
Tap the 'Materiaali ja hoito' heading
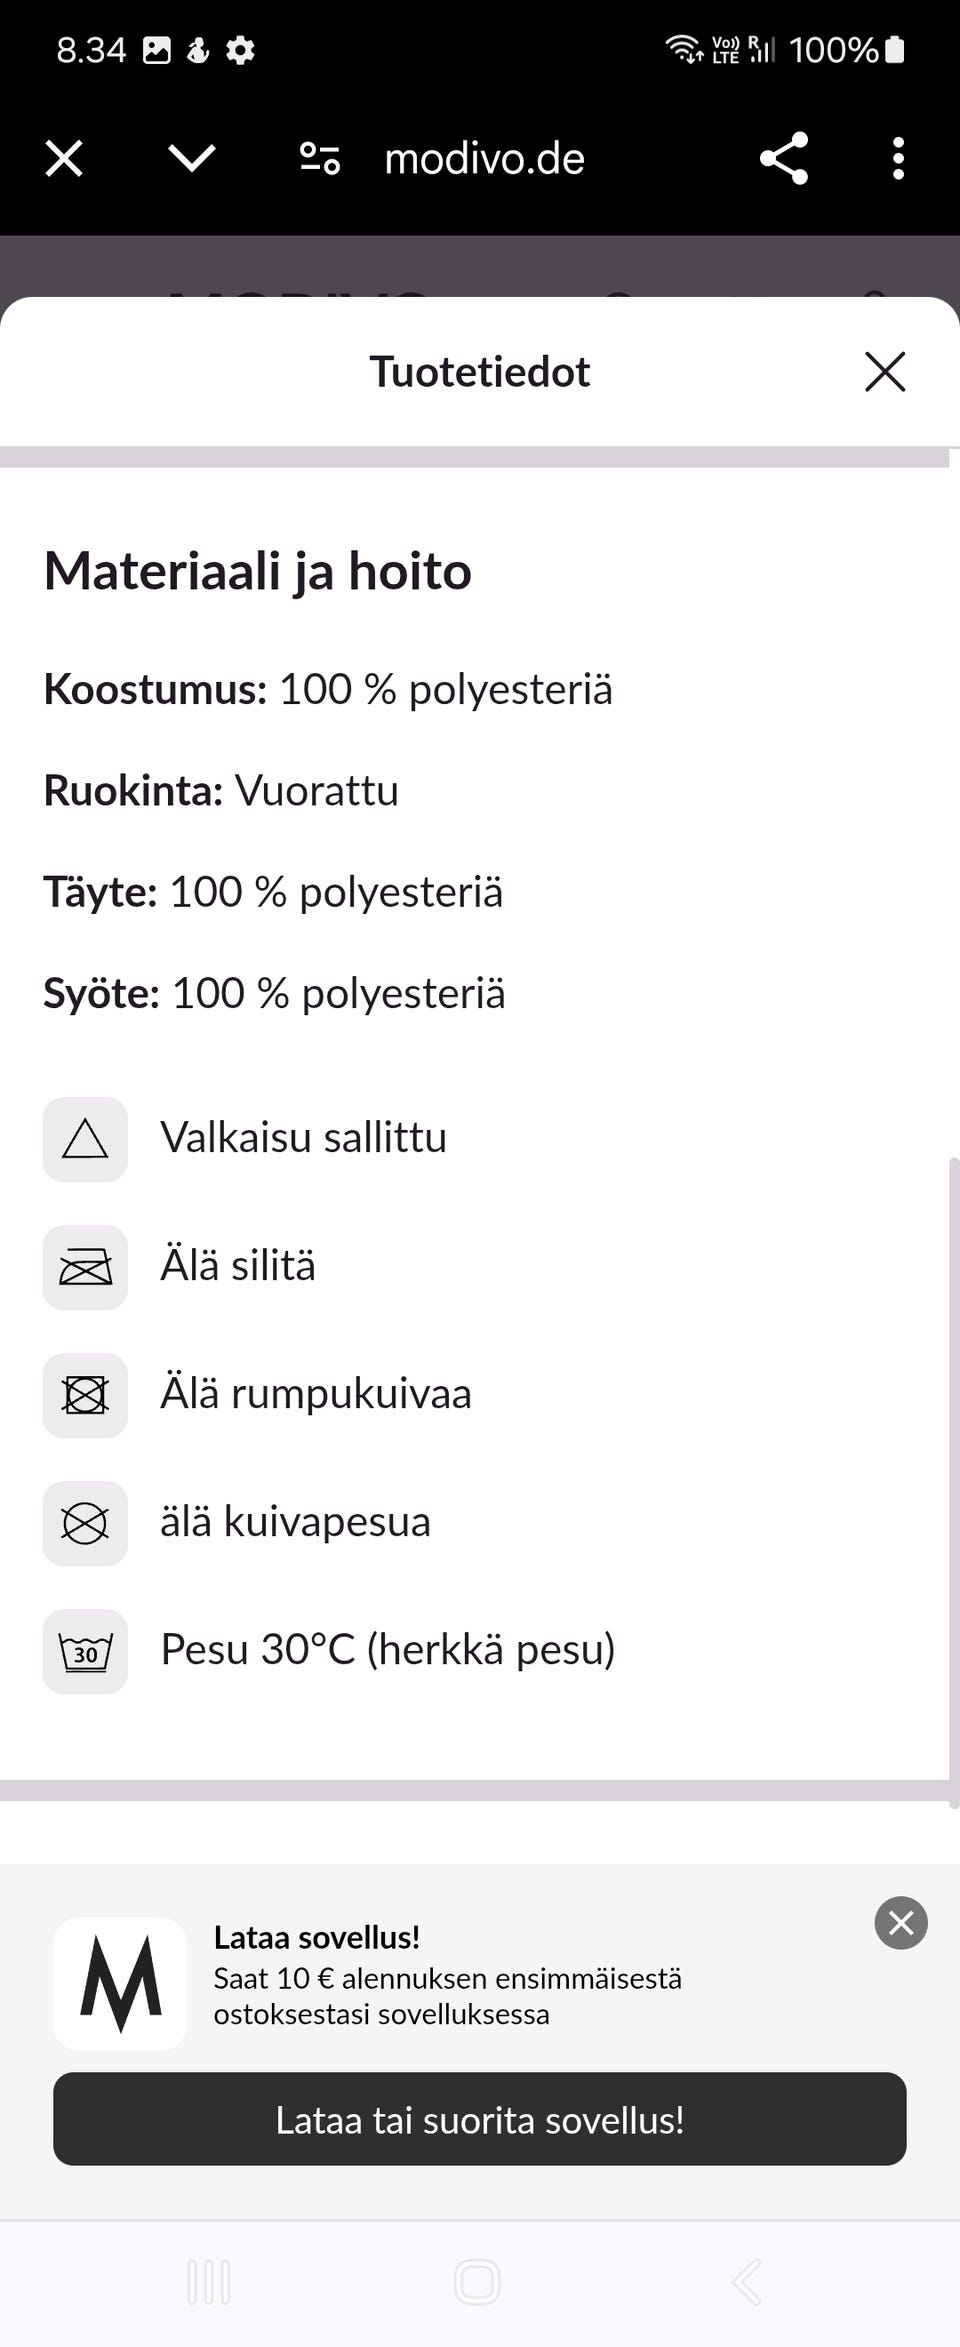pos(258,570)
